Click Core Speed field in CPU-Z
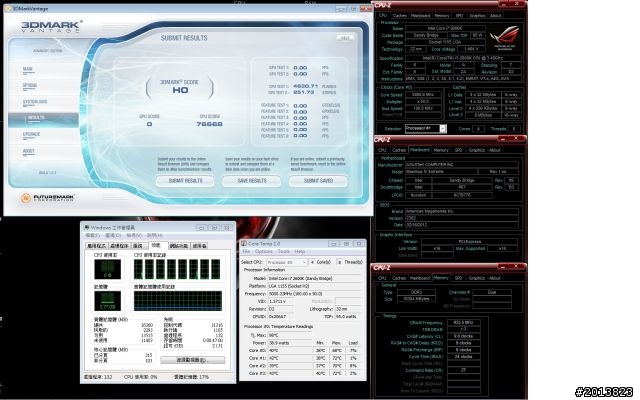The width and height of the screenshot is (640, 400). (423, 95)
